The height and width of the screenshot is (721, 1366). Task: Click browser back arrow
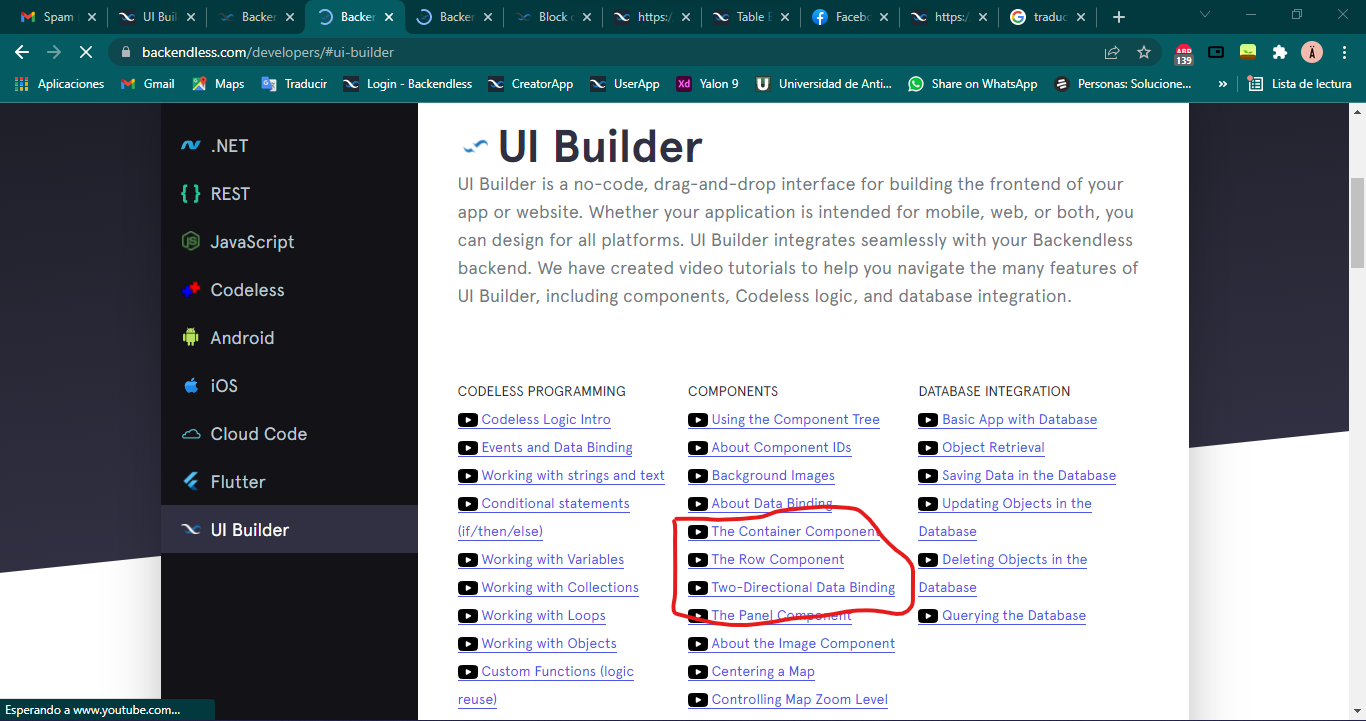tap(22, 52)
